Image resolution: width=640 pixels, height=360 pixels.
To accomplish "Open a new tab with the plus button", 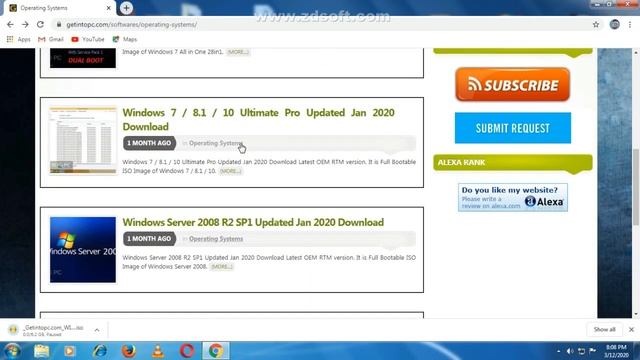I will pyautogui.click(x=126, y=8).
